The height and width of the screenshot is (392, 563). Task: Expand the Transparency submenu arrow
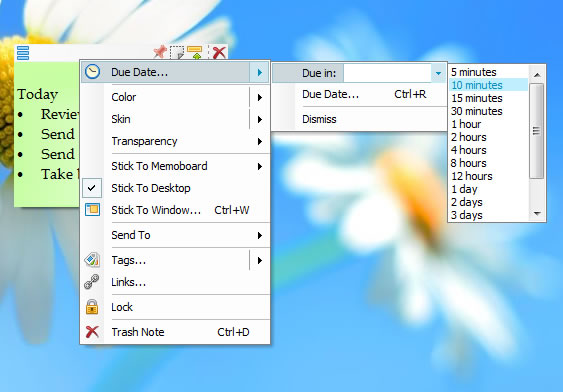(259, 141)
